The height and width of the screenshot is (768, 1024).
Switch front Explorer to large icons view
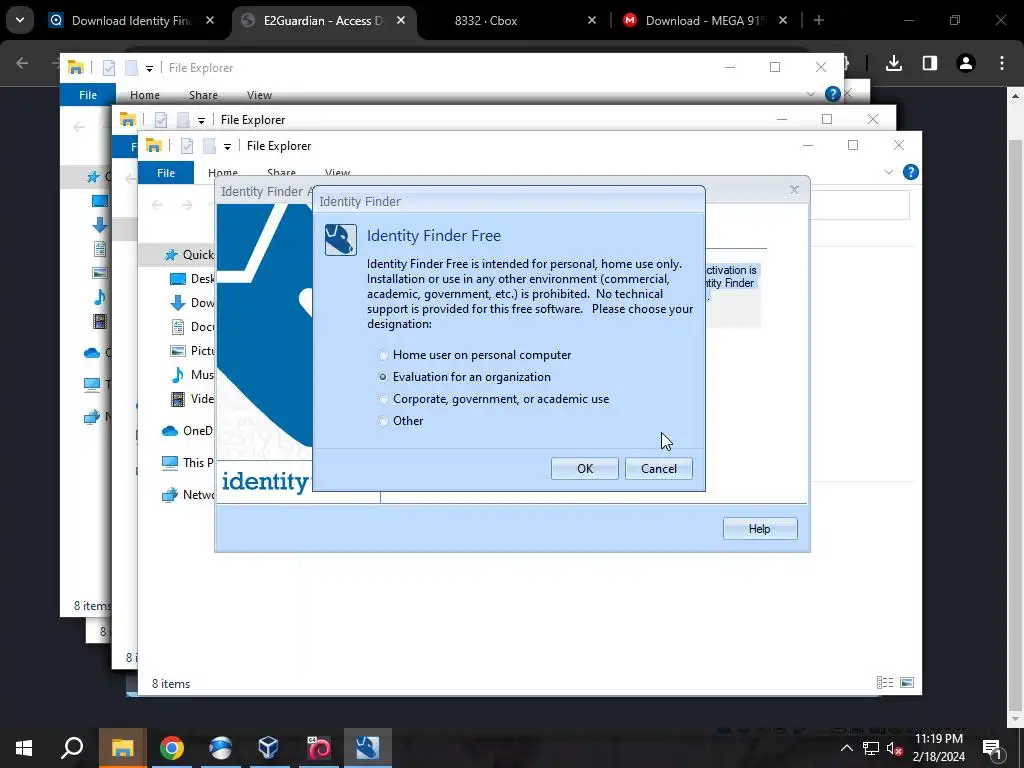click(907, 682)
